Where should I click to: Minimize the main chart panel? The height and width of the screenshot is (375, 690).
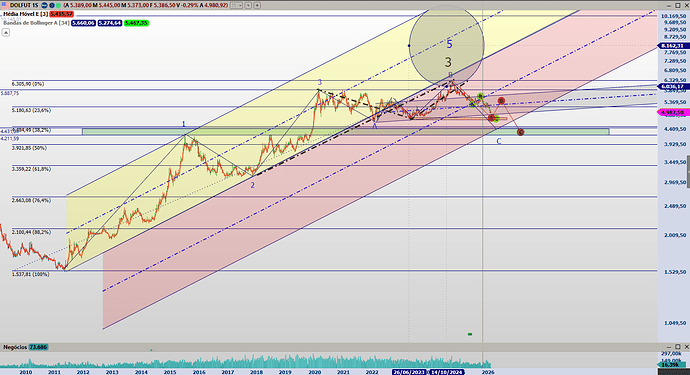pos(669,5)
